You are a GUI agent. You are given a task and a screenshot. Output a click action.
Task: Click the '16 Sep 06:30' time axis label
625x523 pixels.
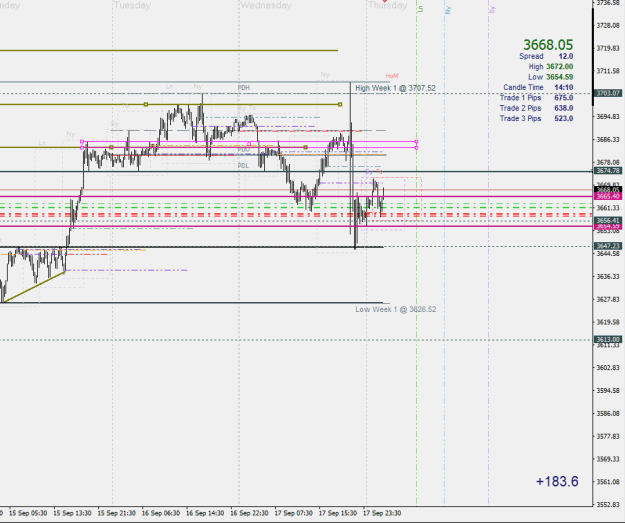tap(161, 513)
